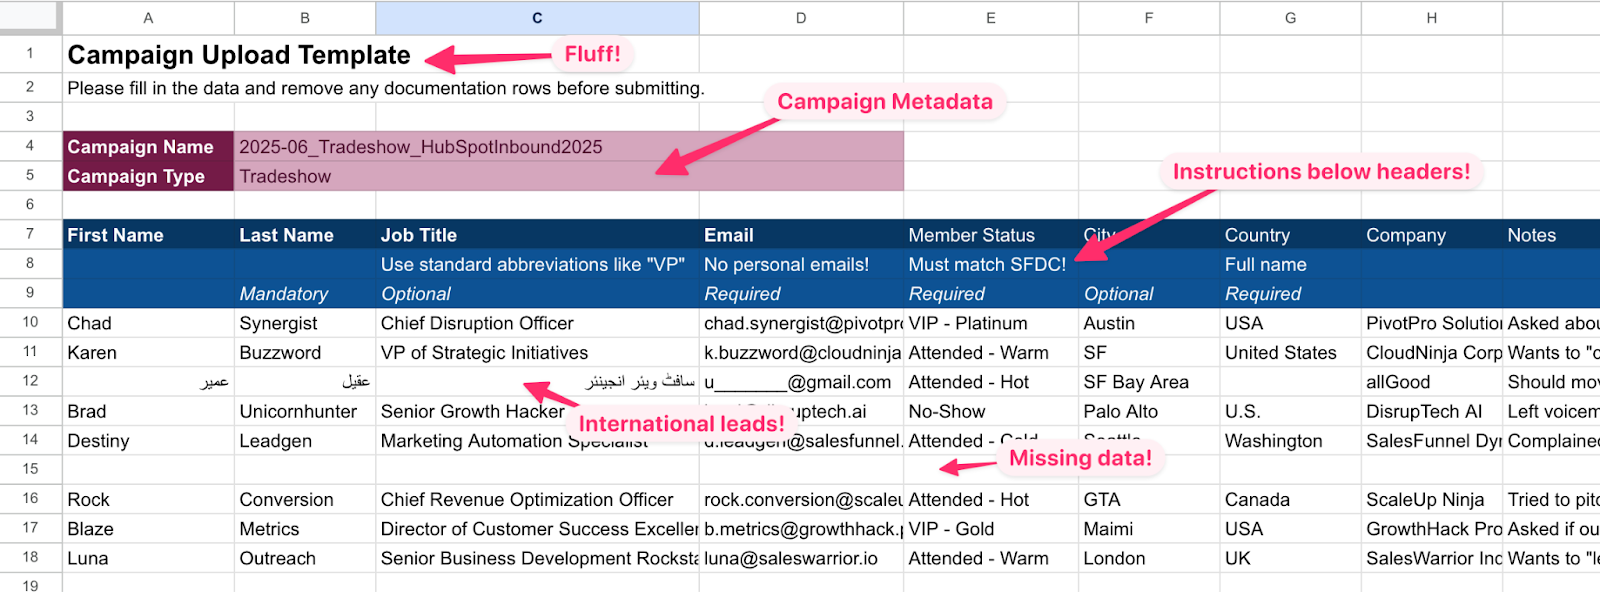Select column C header
The image size is (1600, 592).
click(537, 18)
